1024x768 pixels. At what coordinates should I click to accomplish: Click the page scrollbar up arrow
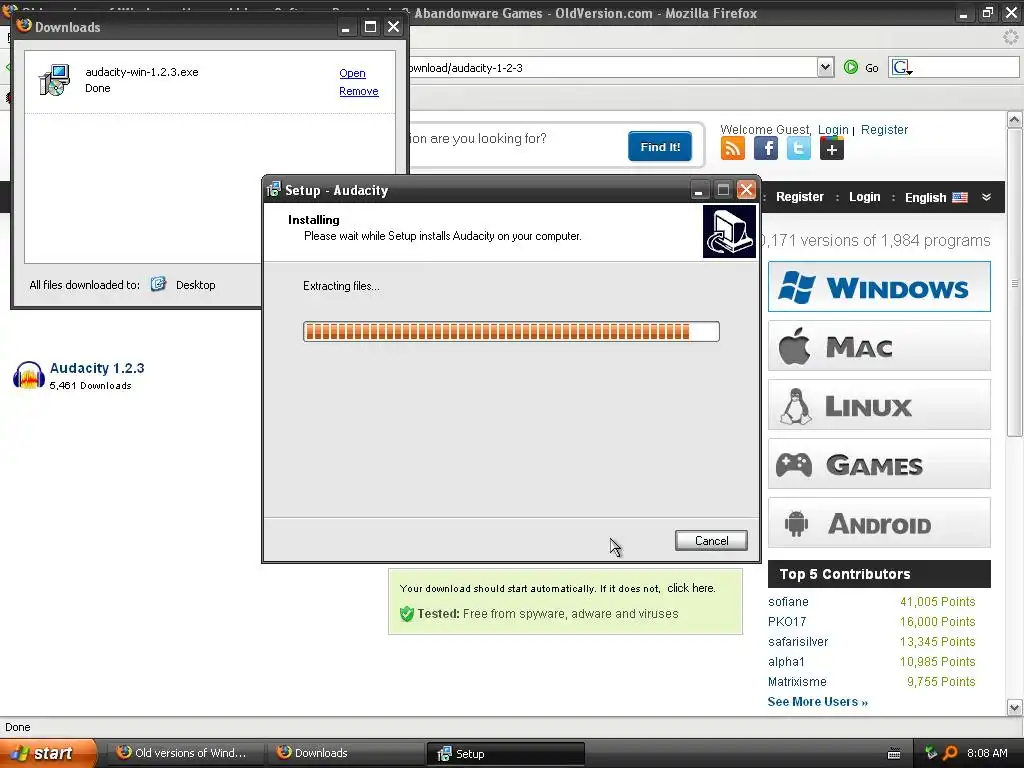coord(1014,120)
